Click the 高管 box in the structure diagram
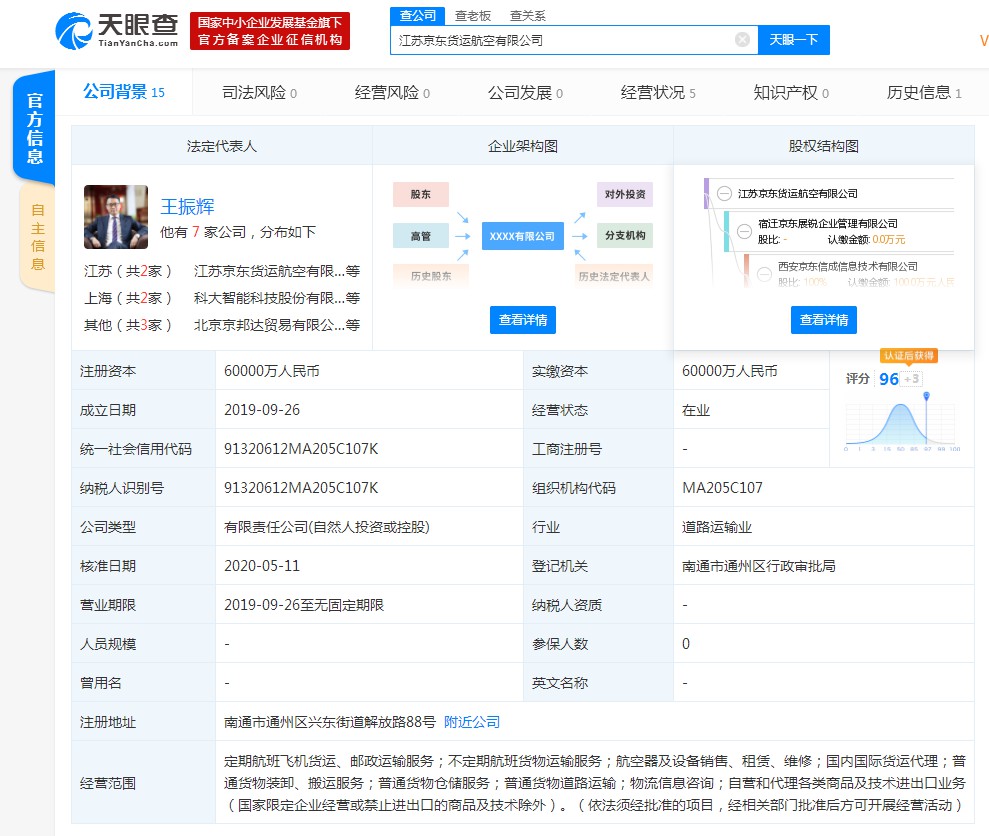Viewport: 989px width, 836px height. tap(421, 236)
